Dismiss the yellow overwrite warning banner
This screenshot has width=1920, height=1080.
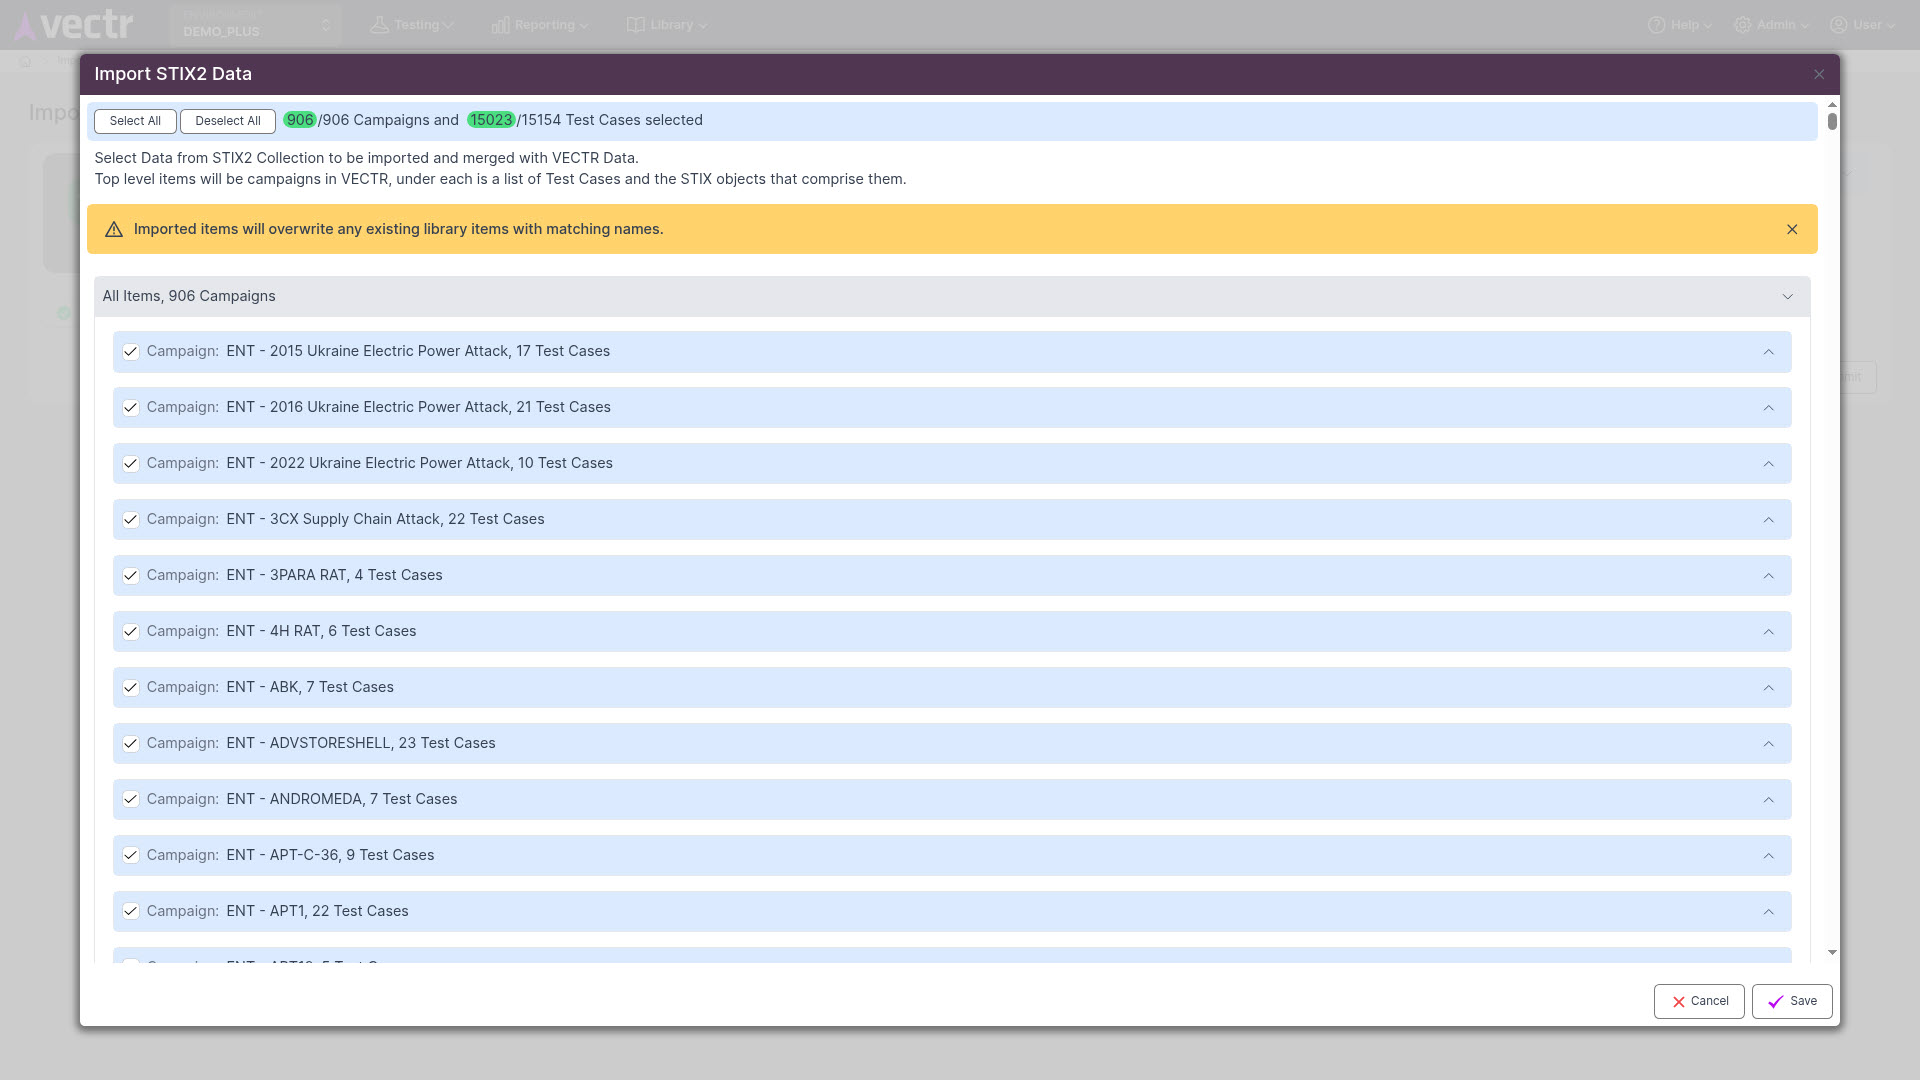[x=1792, y=230]
